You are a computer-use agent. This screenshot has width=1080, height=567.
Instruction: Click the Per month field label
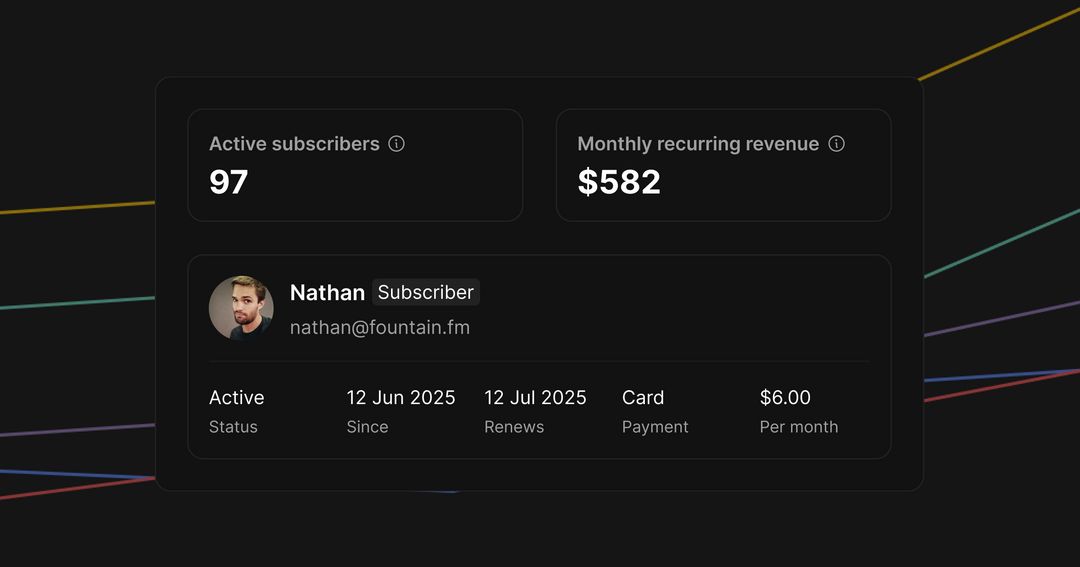click(x=799, y=427)
